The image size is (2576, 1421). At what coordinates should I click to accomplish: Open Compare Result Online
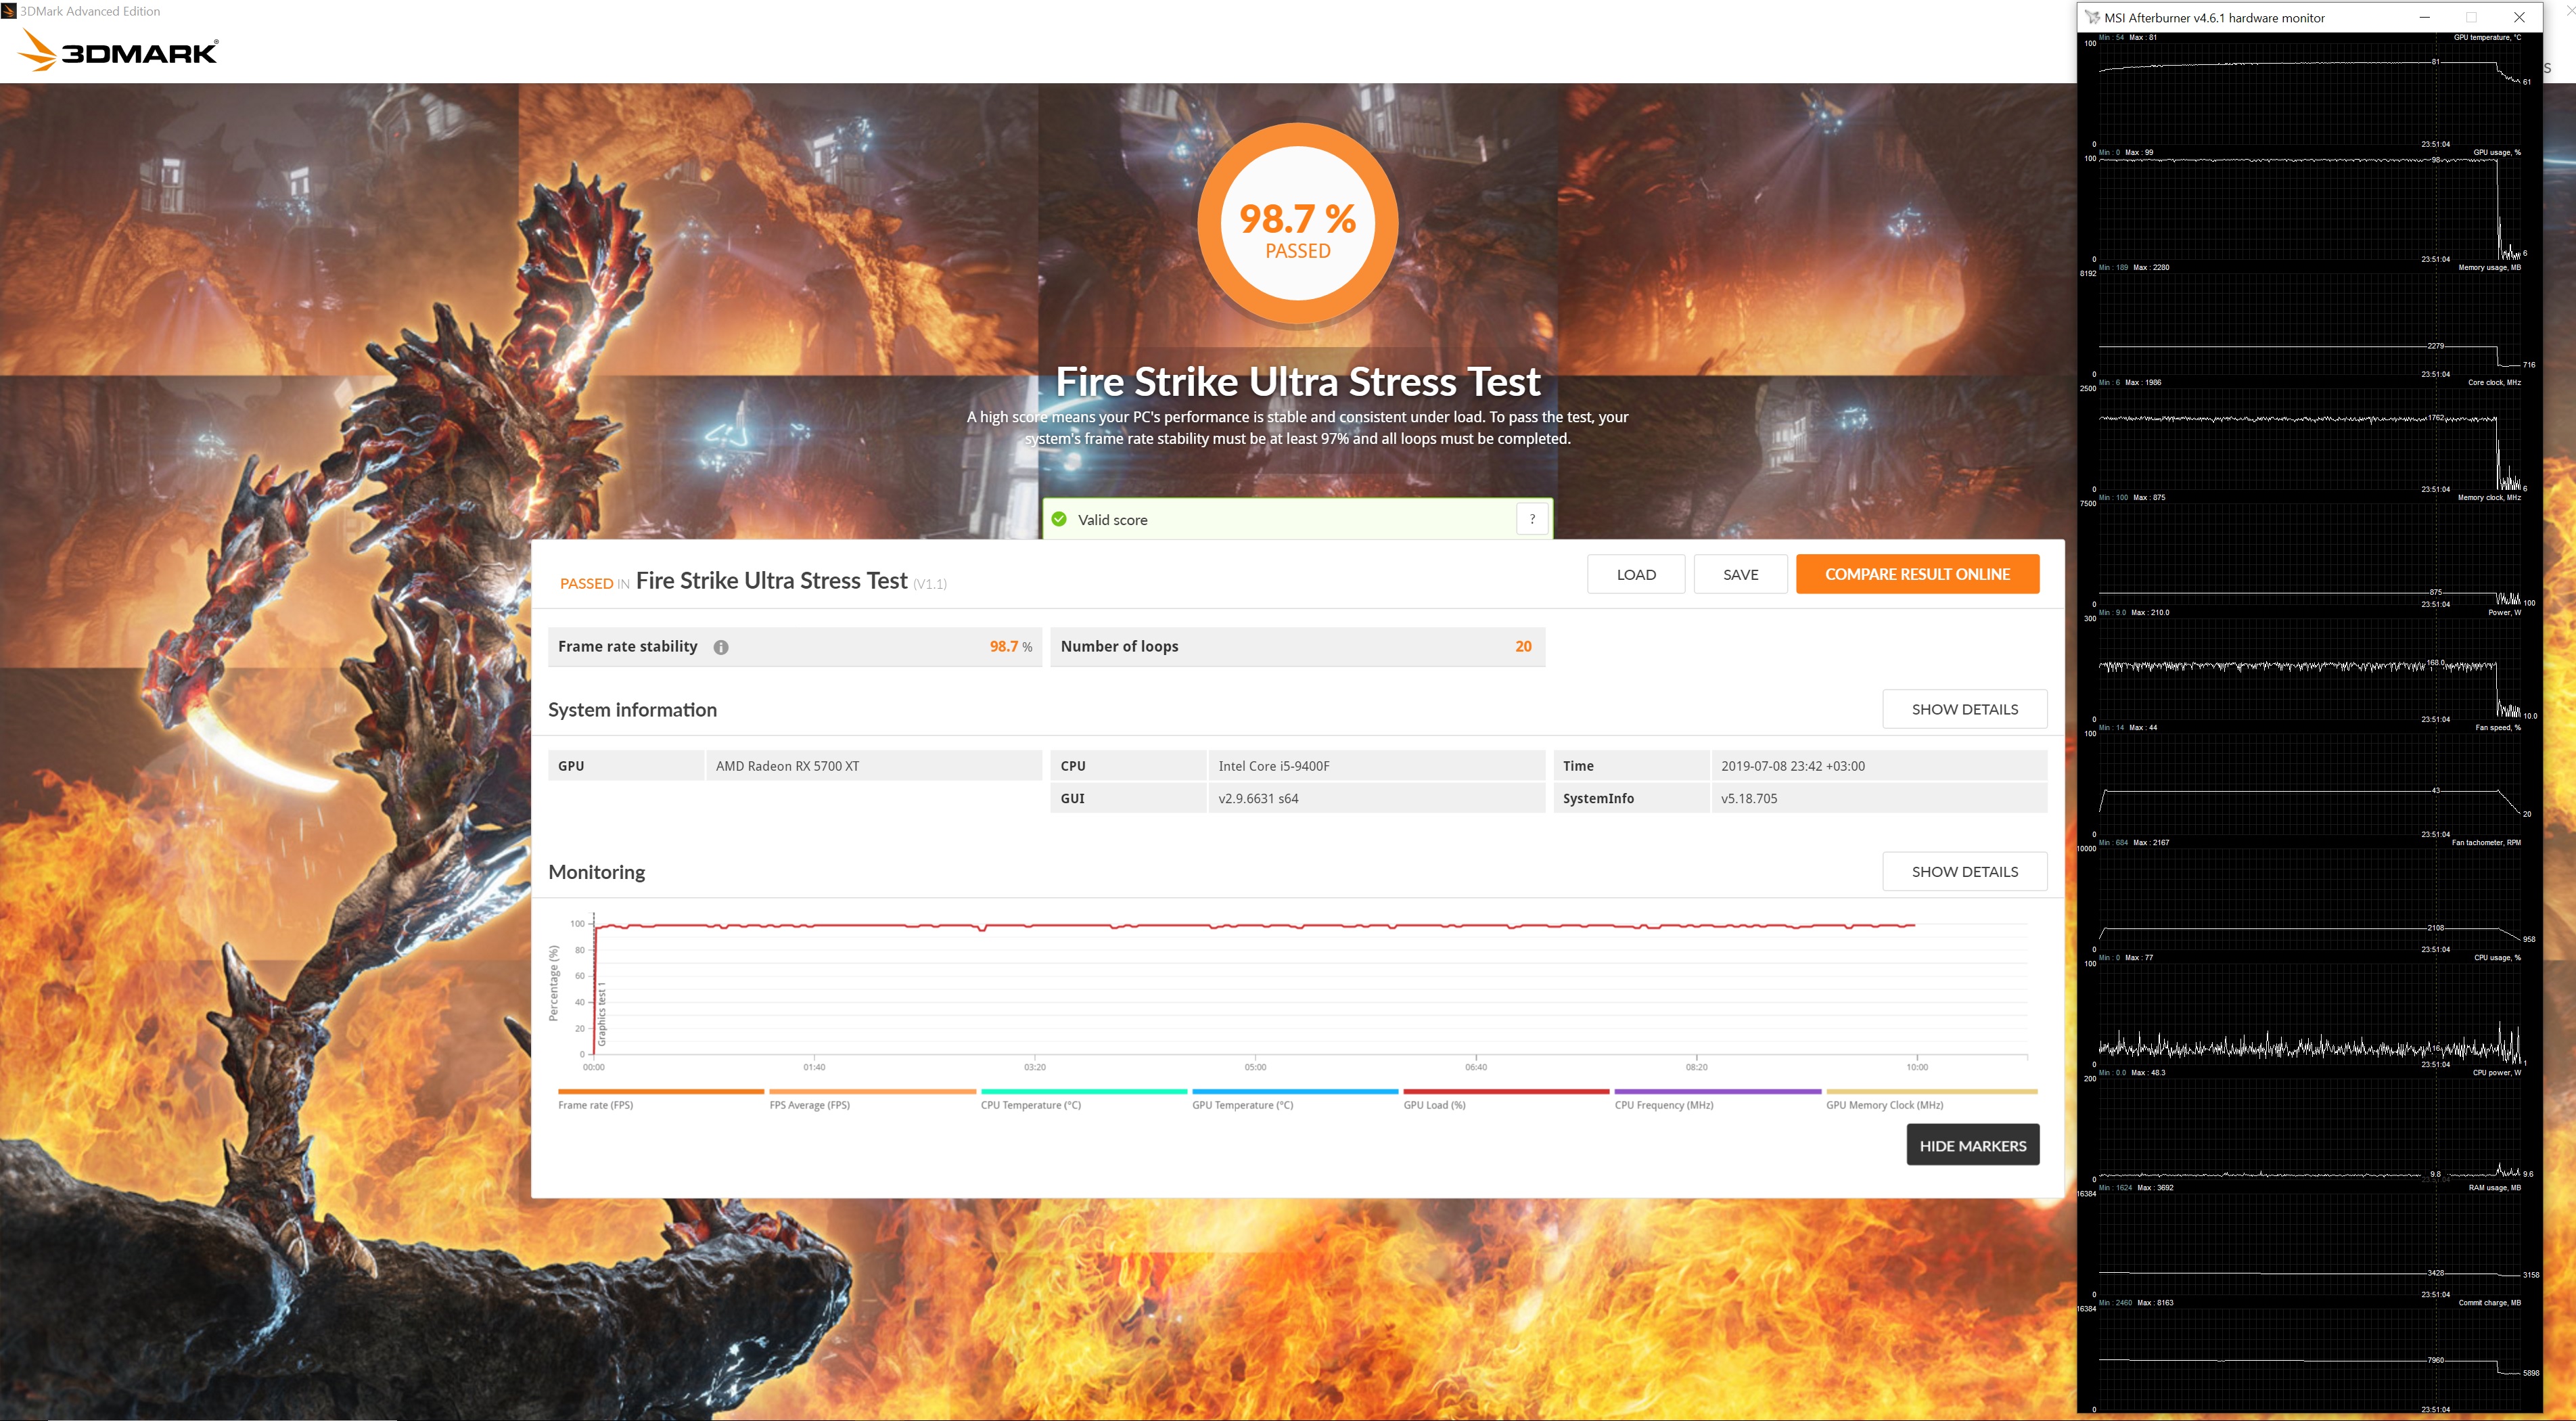(1916, 574)
